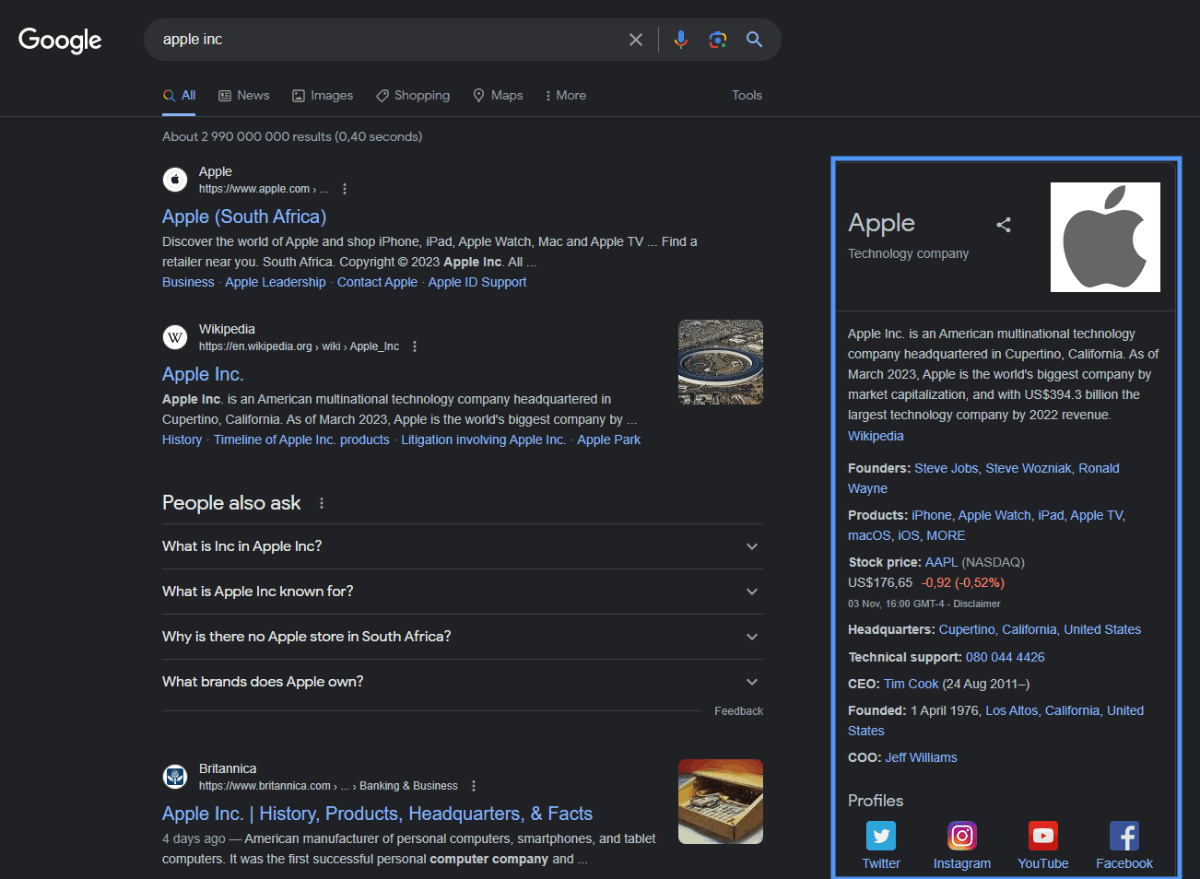Click the Google logo

59,40
